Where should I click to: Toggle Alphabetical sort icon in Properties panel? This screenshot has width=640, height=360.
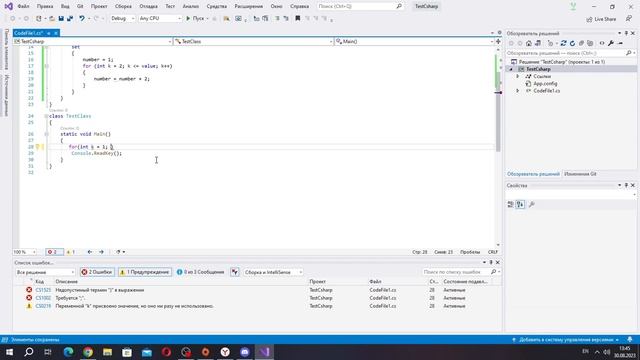(x=520, y=204)
